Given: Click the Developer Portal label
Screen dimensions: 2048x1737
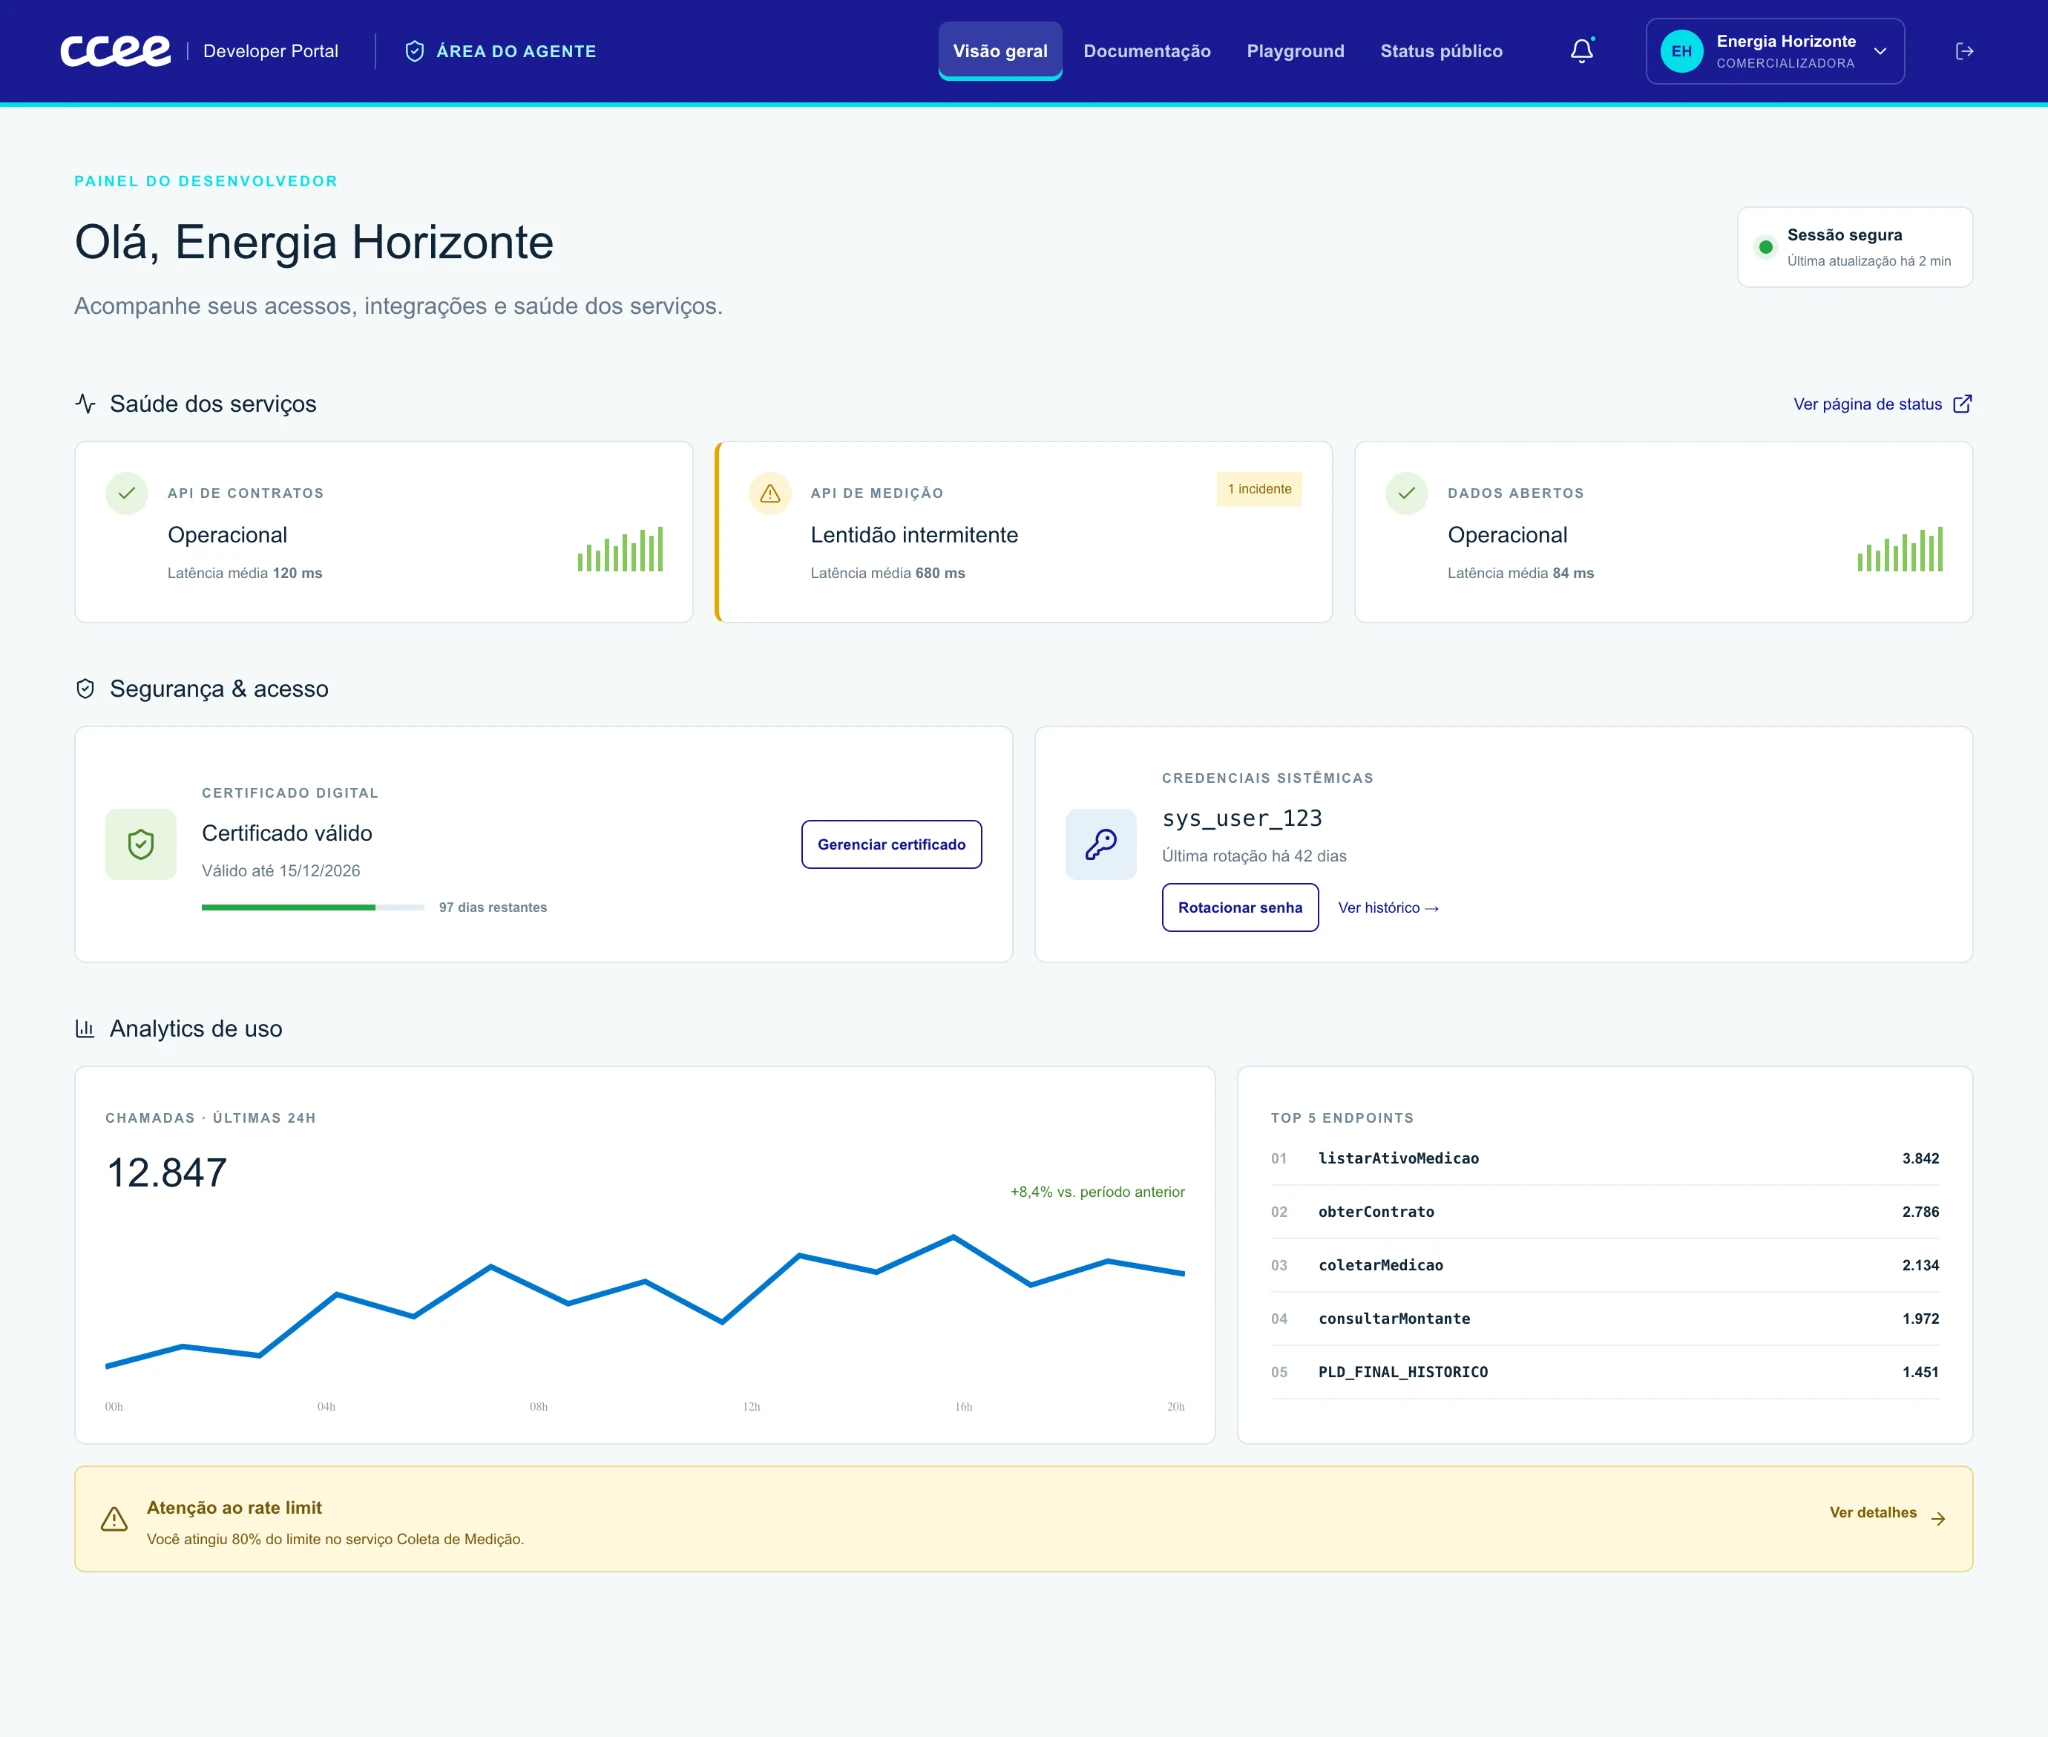Looking at the screenshot, I should click(x=270, y=51).
